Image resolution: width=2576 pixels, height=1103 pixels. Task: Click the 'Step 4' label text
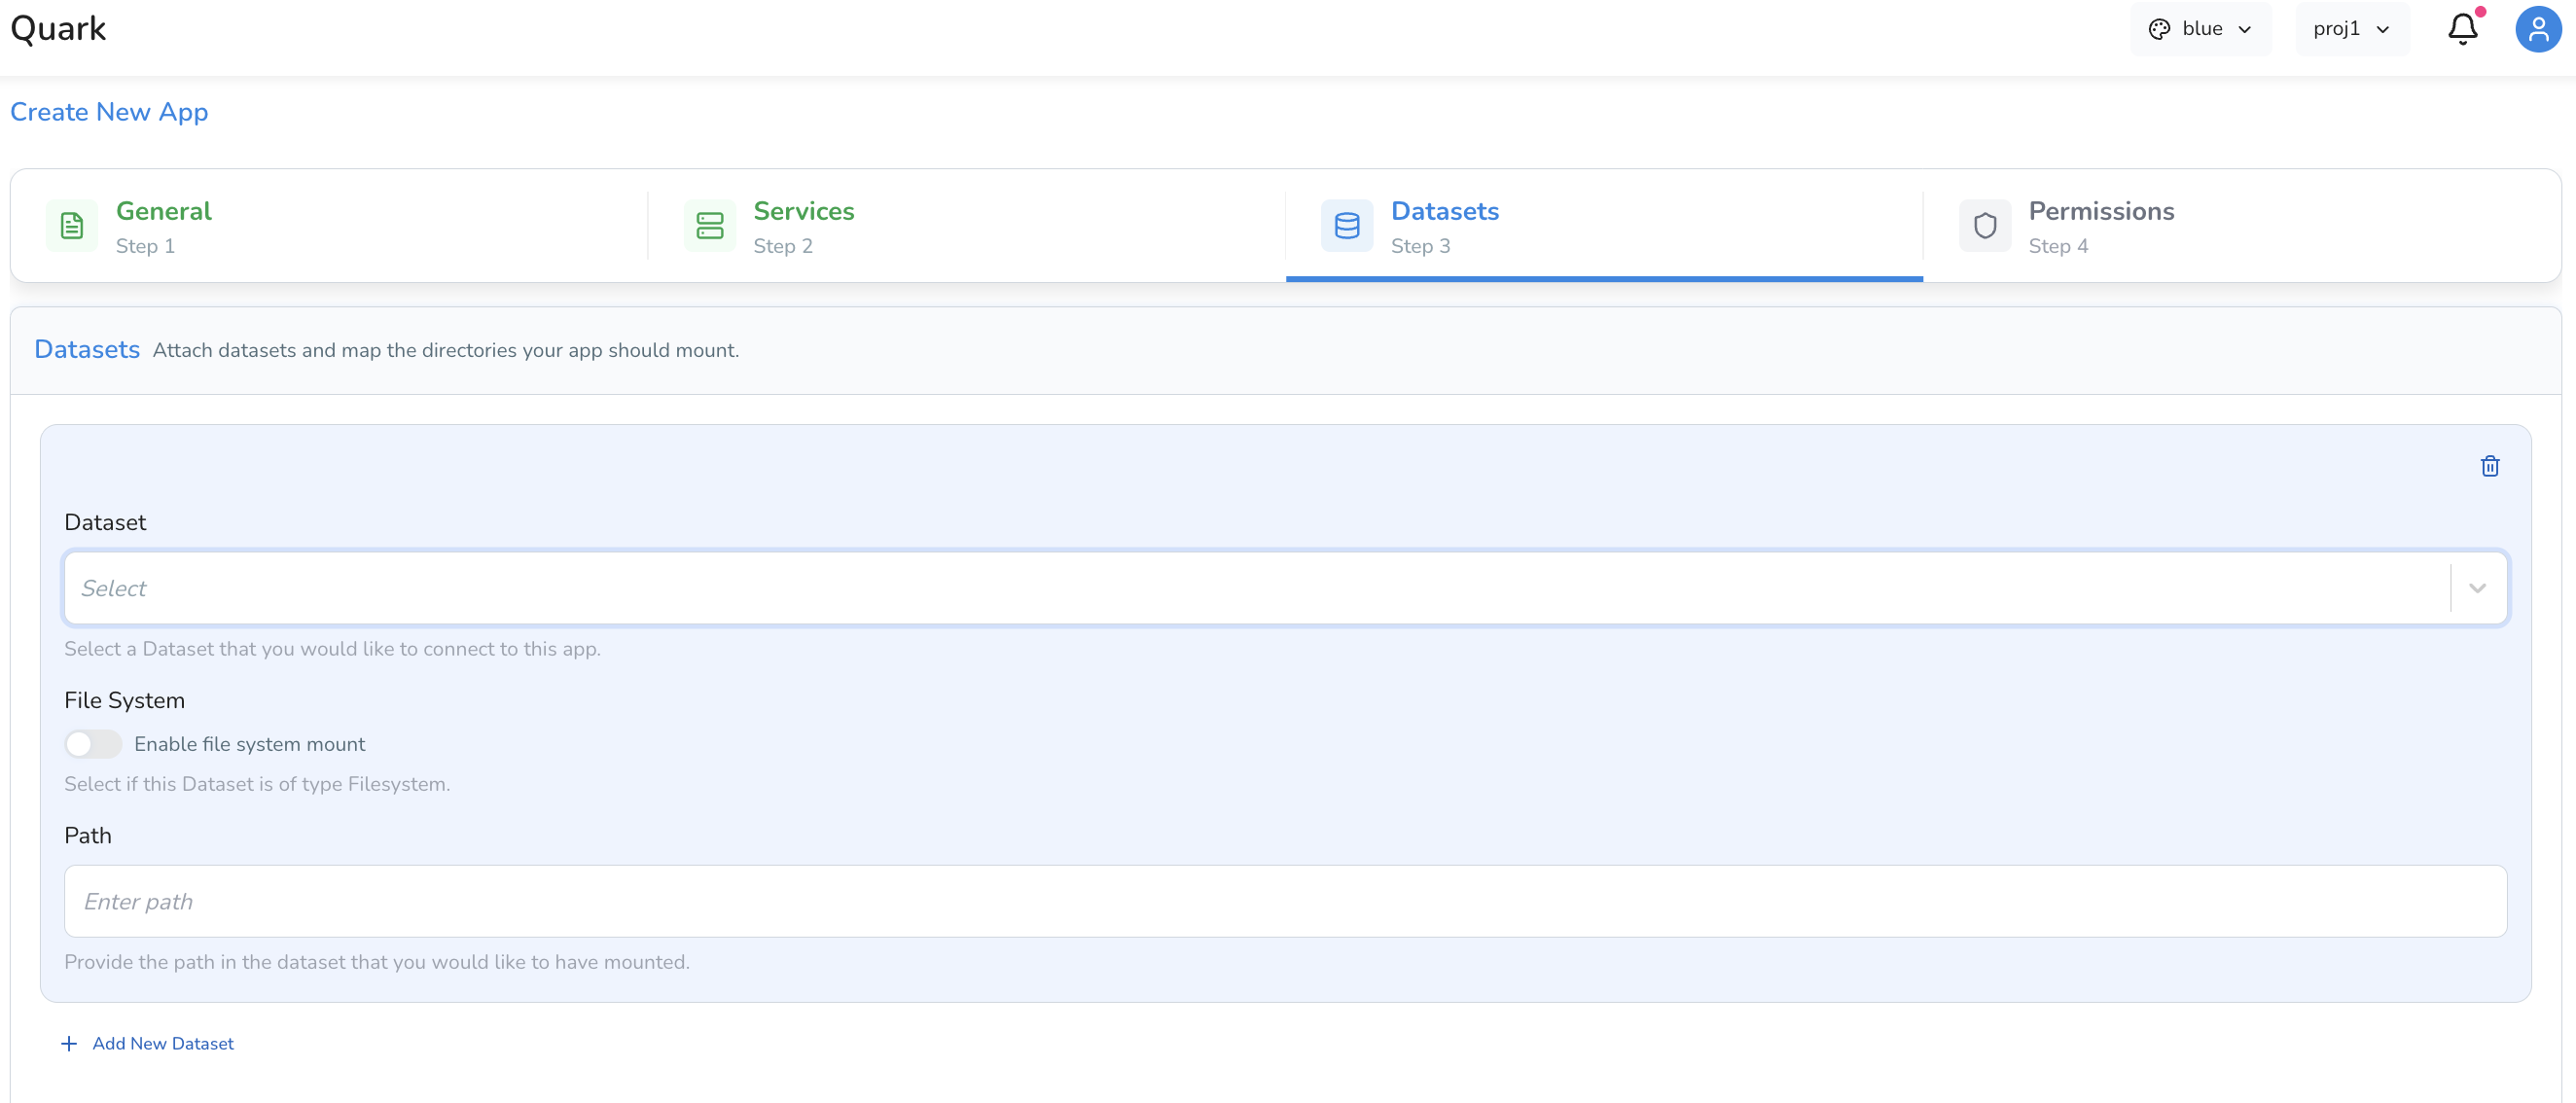pos(2058,246)
